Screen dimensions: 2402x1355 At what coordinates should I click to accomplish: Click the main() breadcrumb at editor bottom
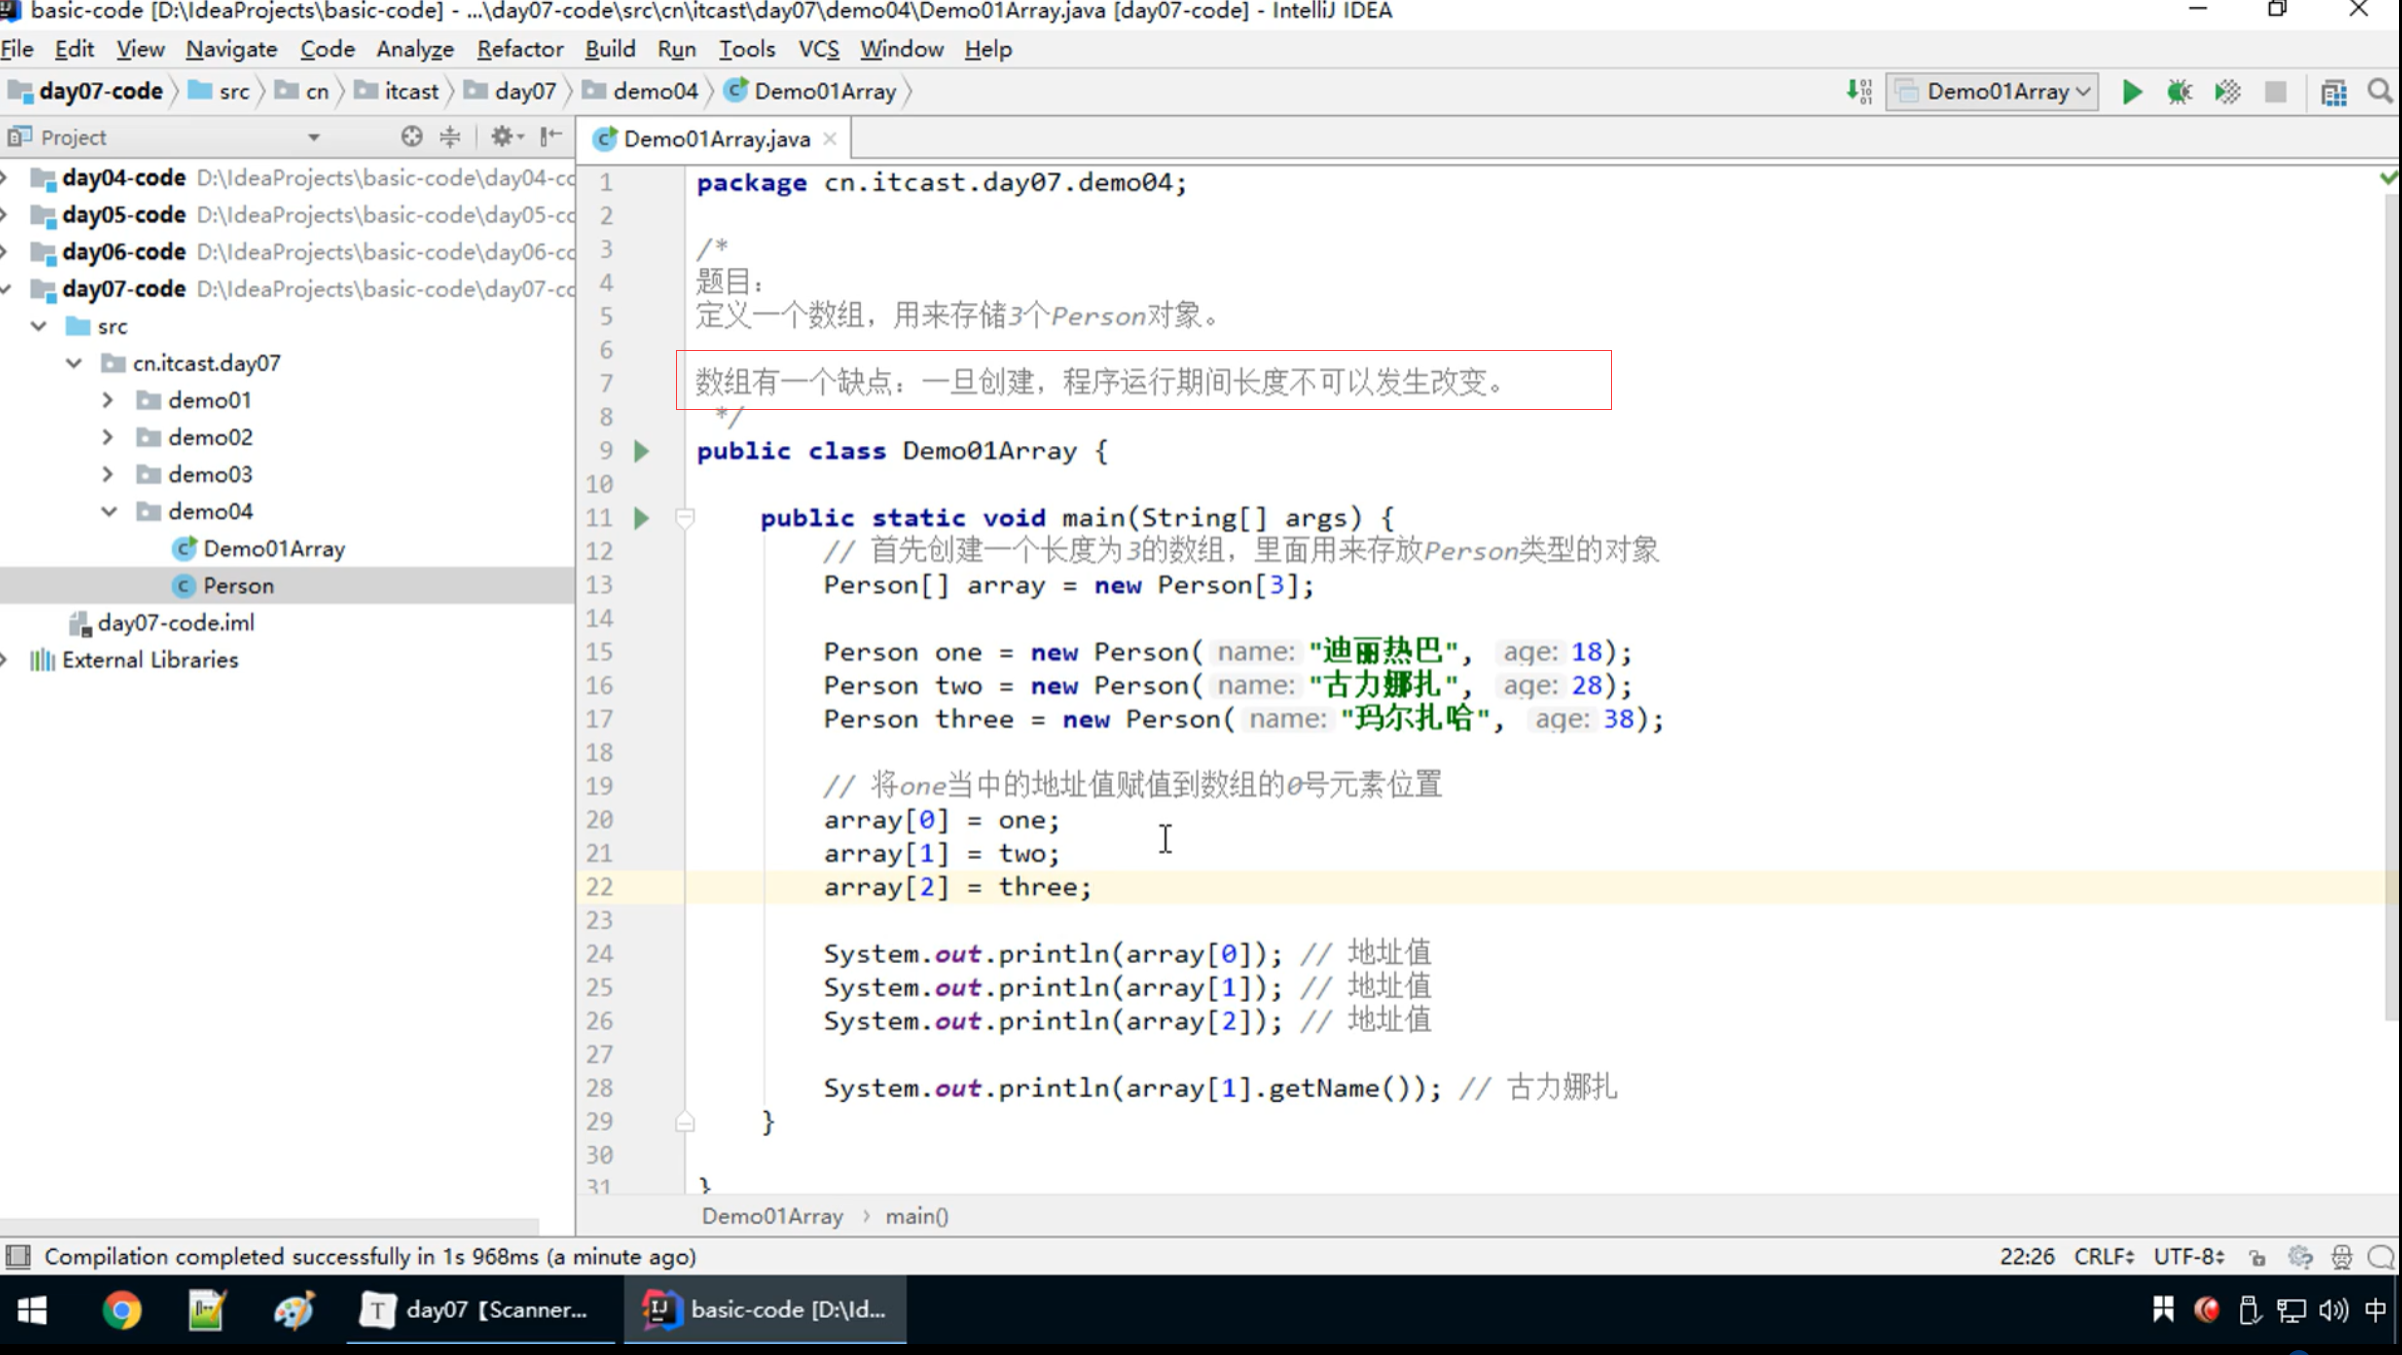tap(916, 1216)
